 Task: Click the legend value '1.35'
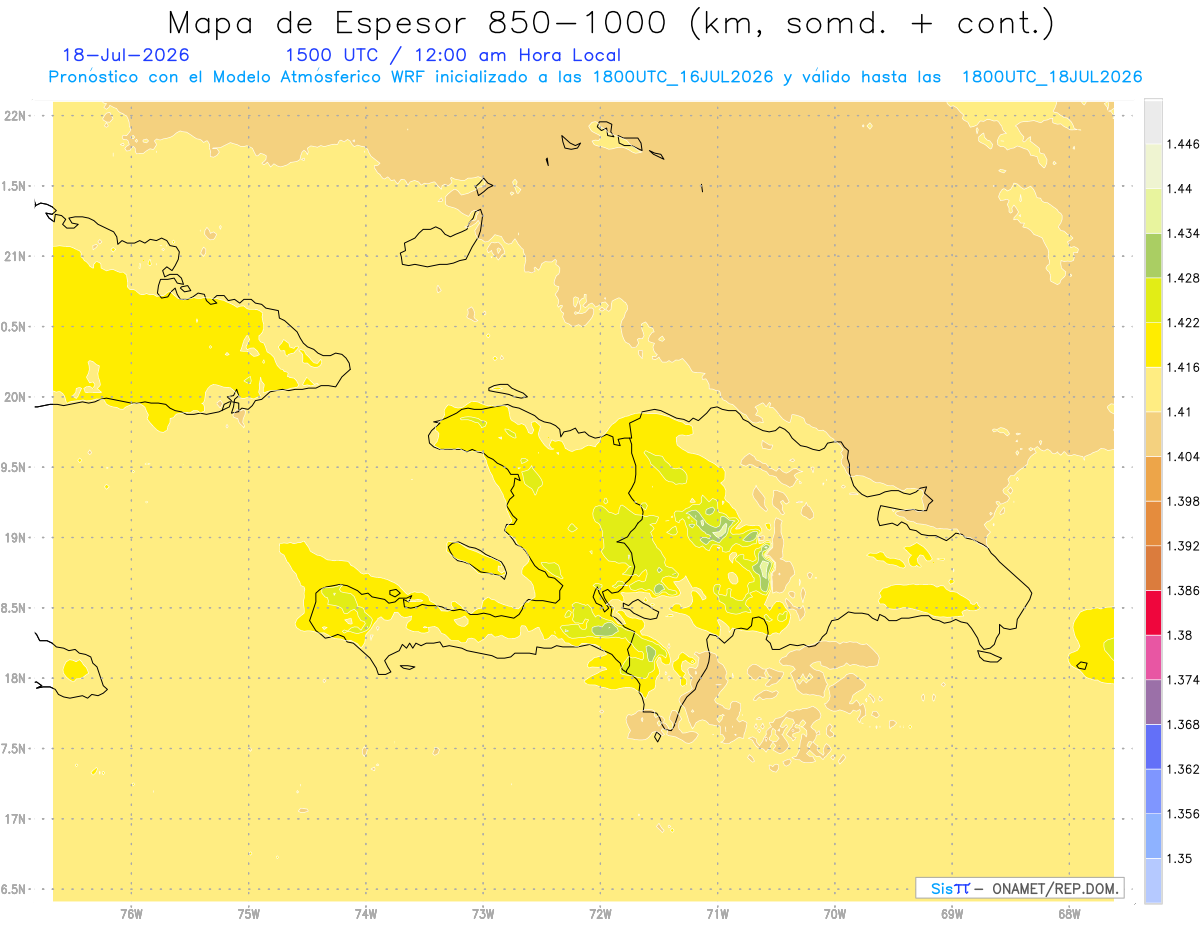click(x=1179, y=858)
